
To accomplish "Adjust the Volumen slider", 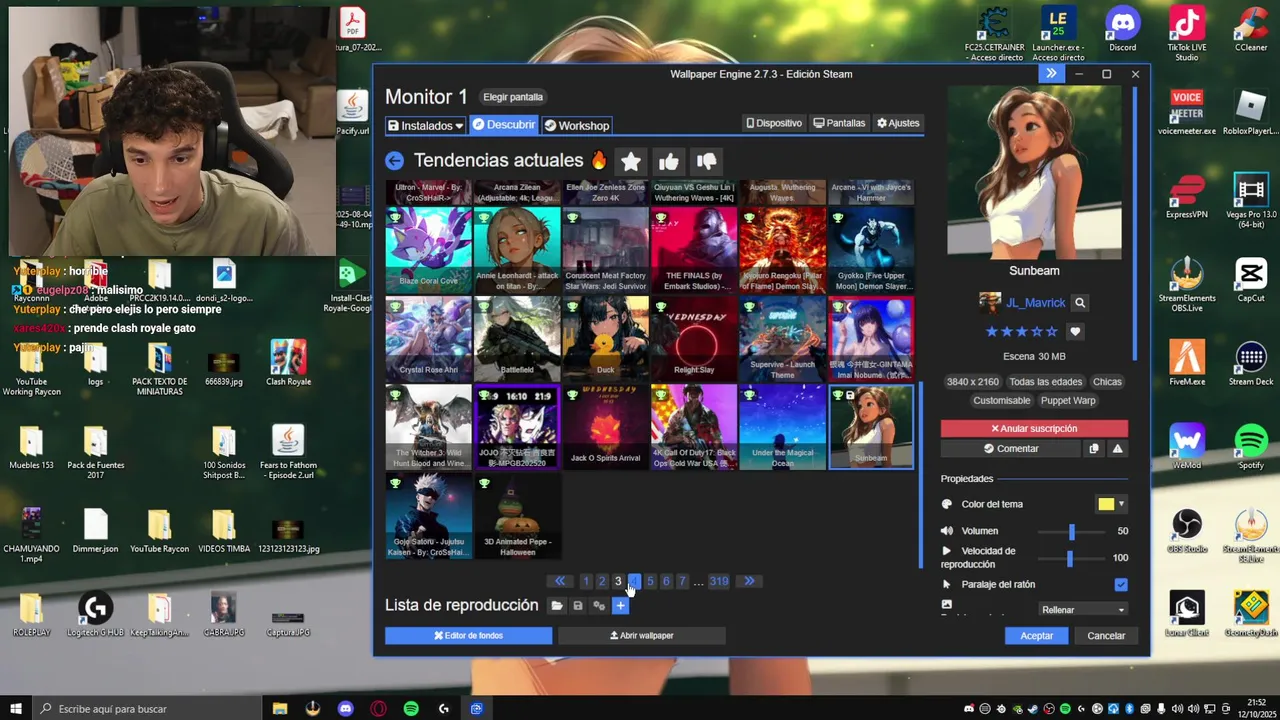I will [1072, 532].
